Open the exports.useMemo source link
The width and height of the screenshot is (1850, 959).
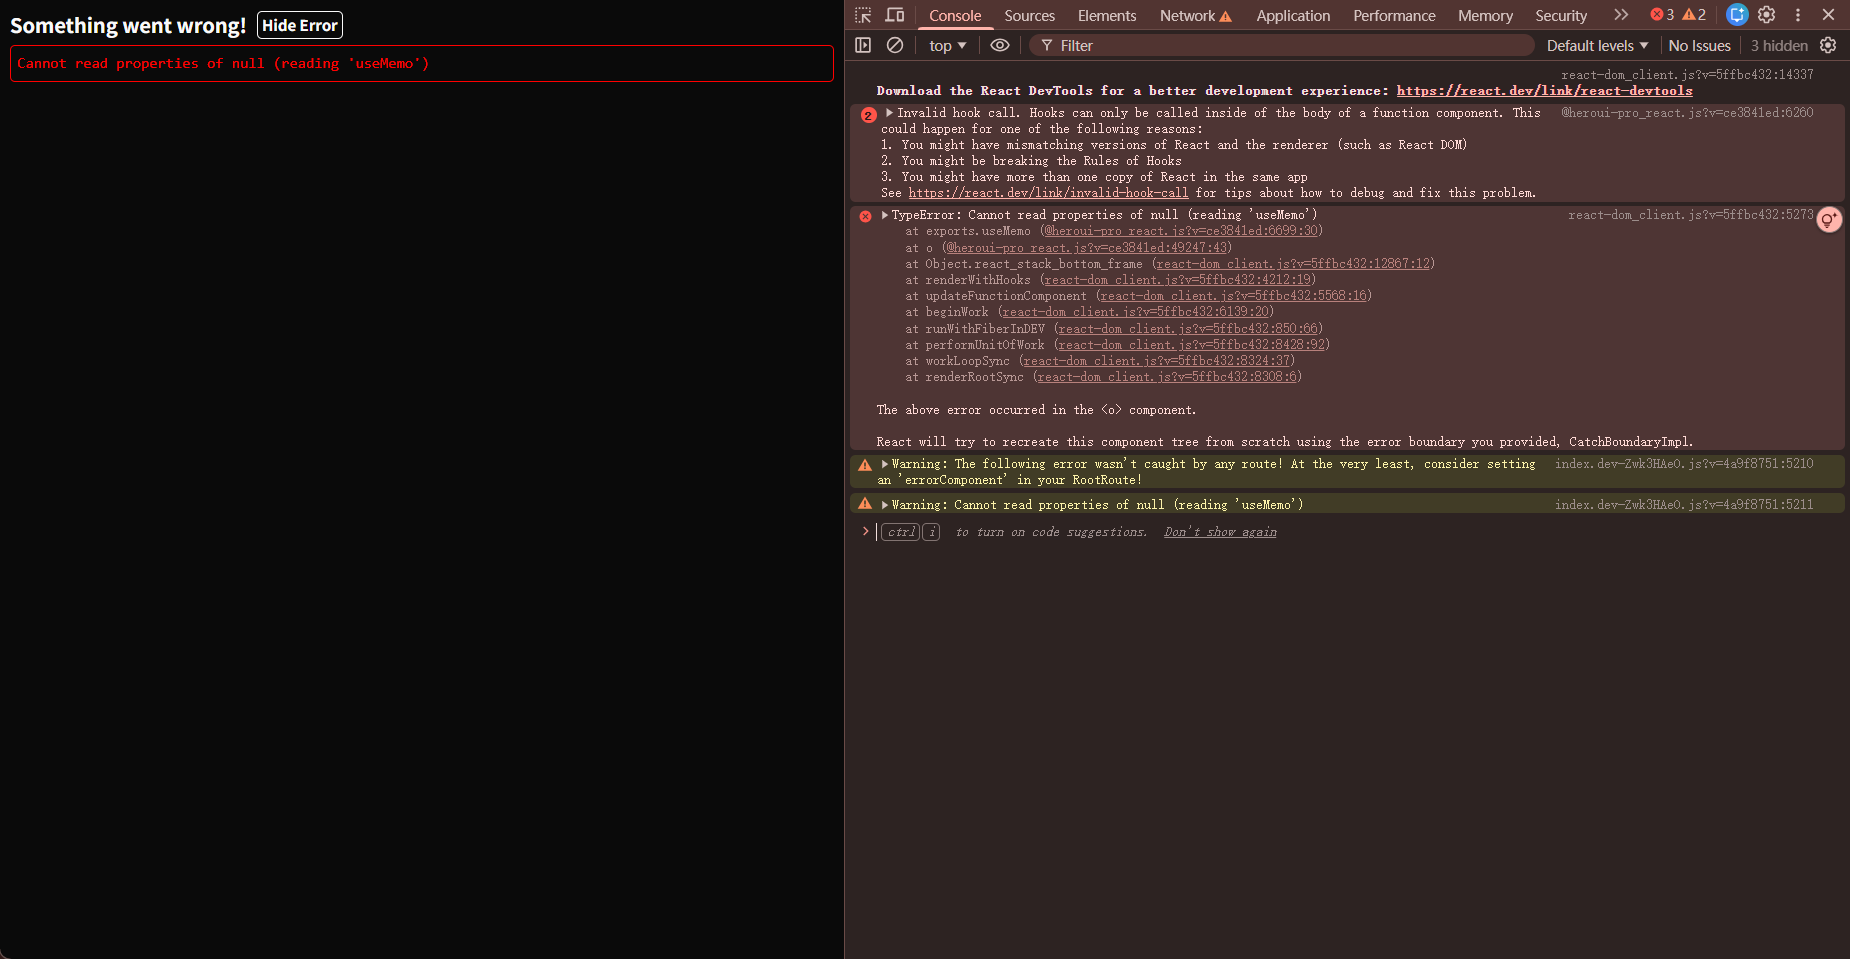pyautogui.click(x=1181, y=231)
